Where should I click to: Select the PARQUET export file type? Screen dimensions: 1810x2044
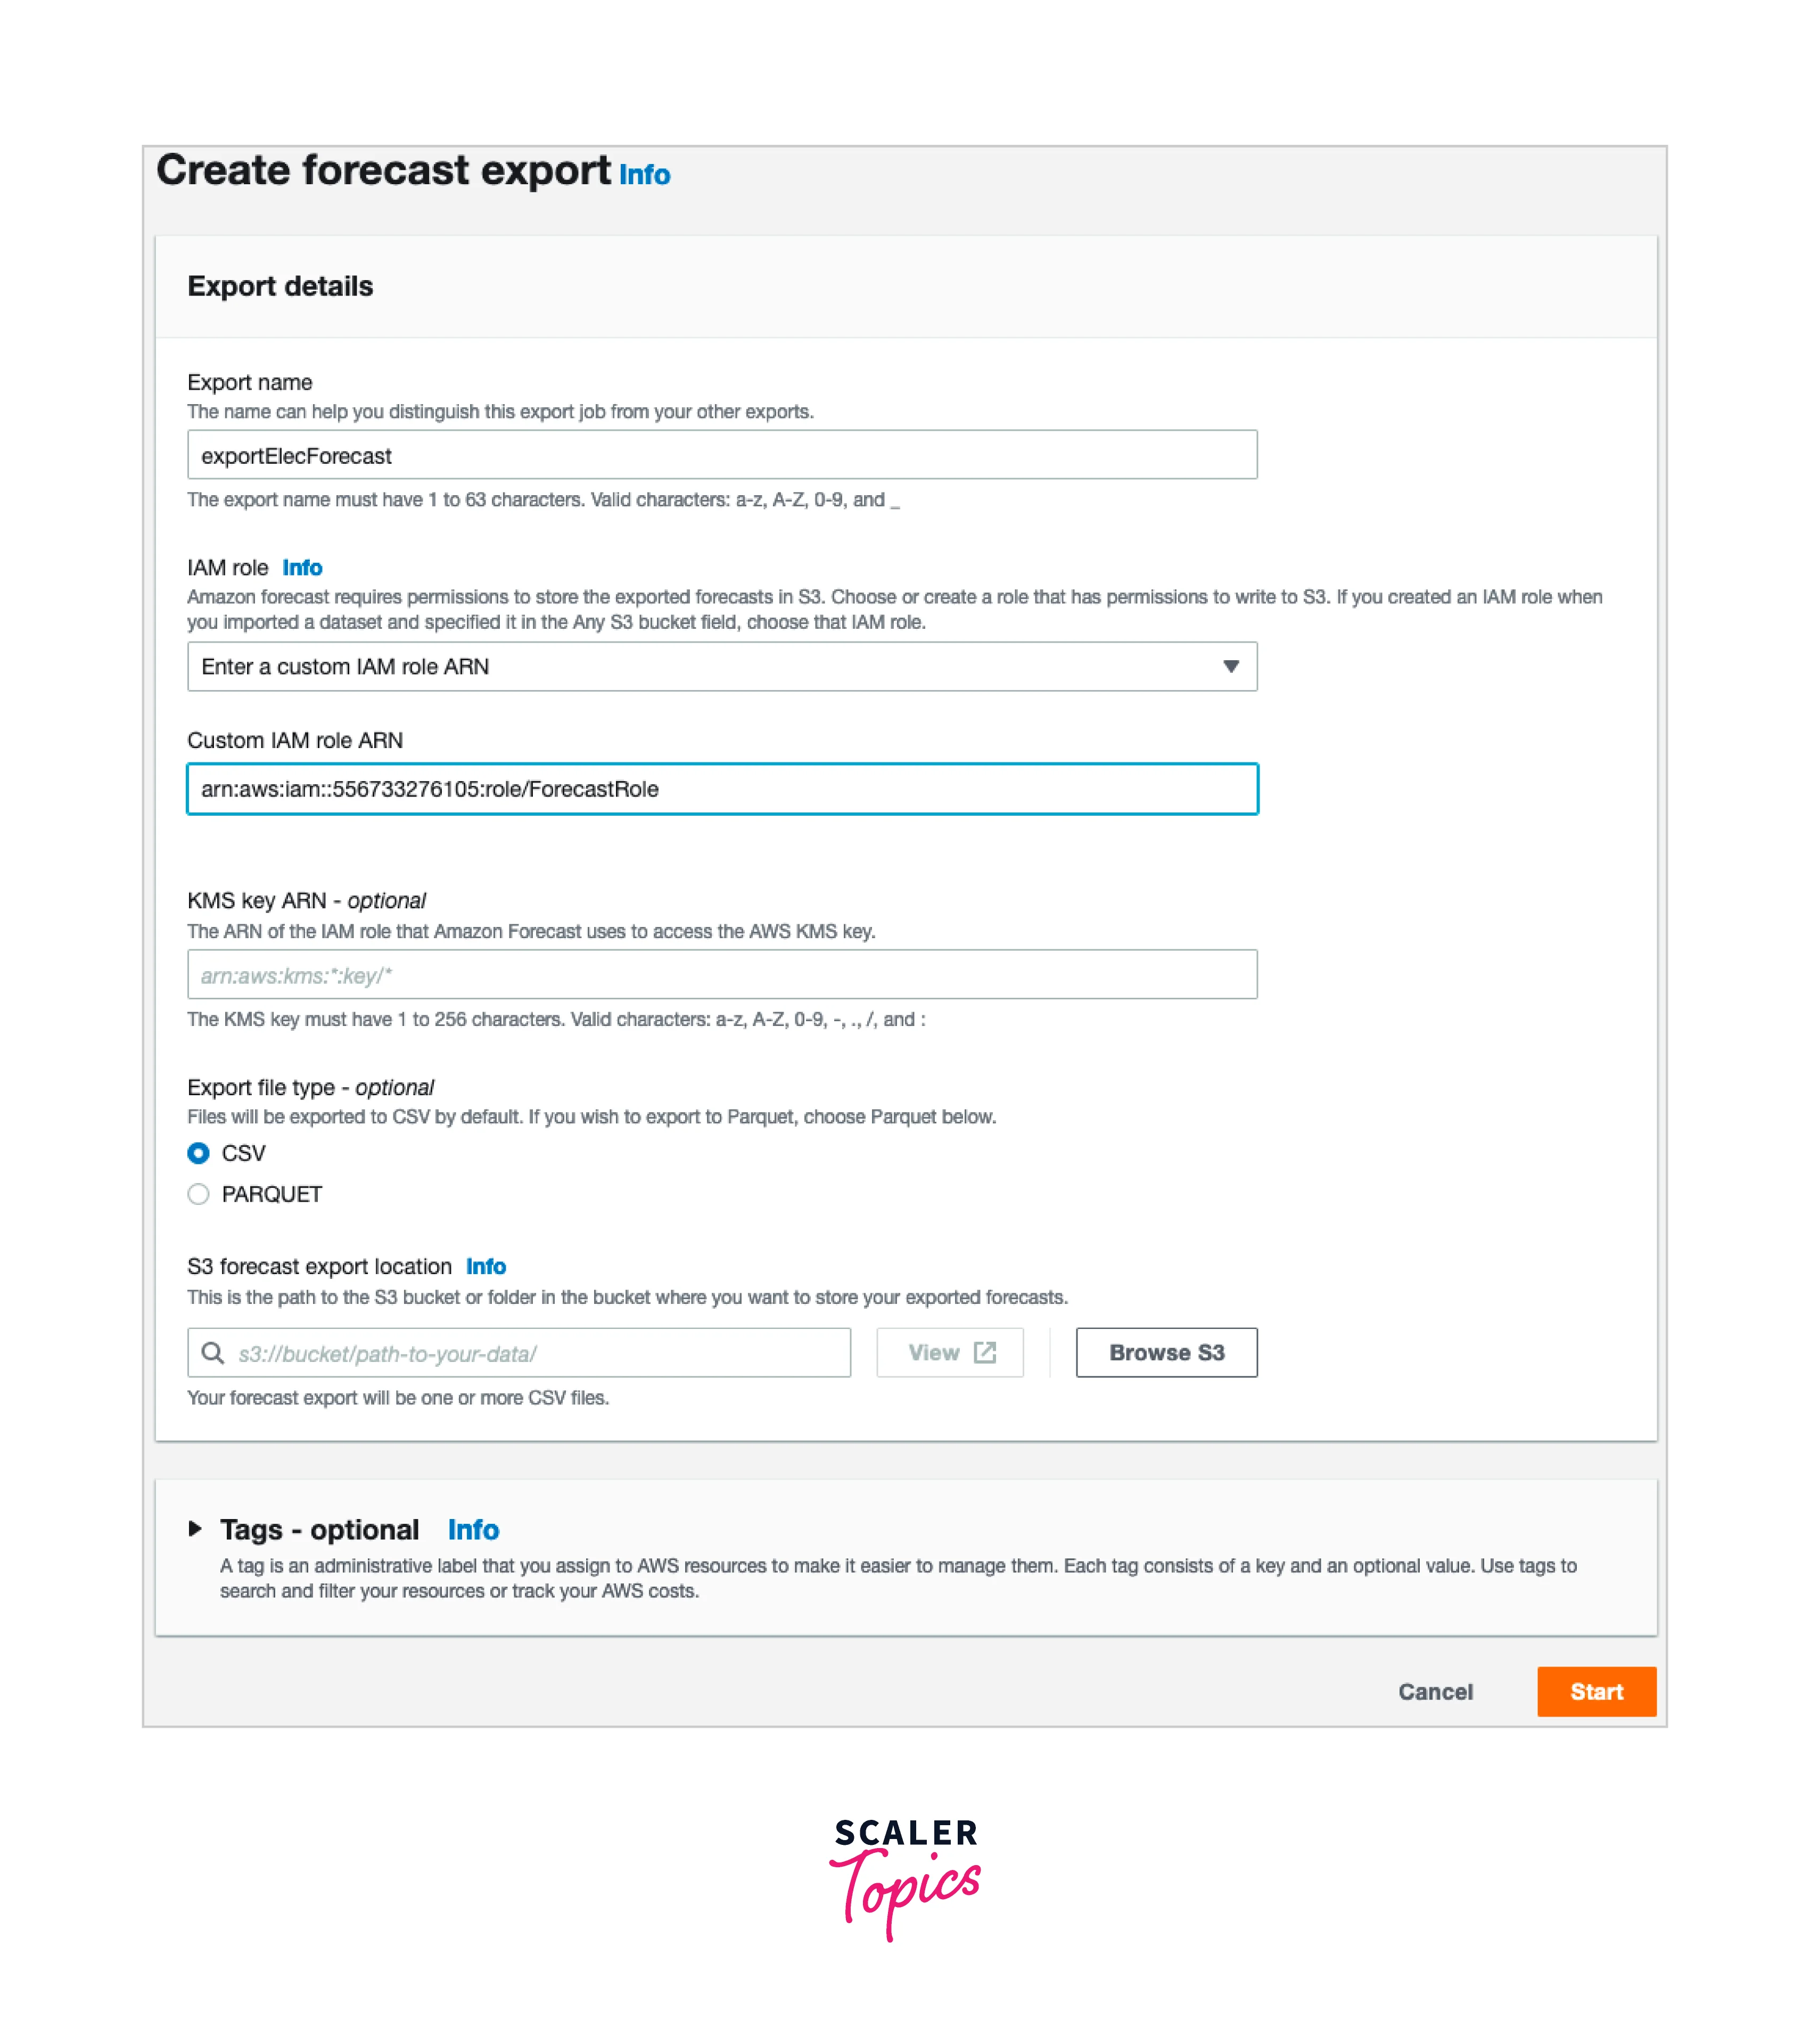[199, 1194]
